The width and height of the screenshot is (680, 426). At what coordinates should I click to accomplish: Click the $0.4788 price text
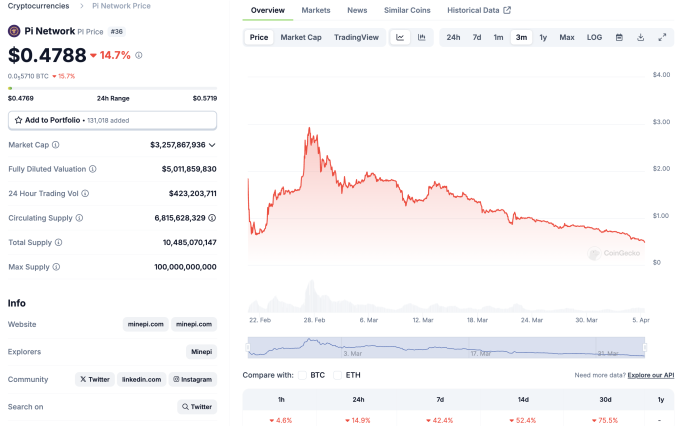(x=47, y=55)
